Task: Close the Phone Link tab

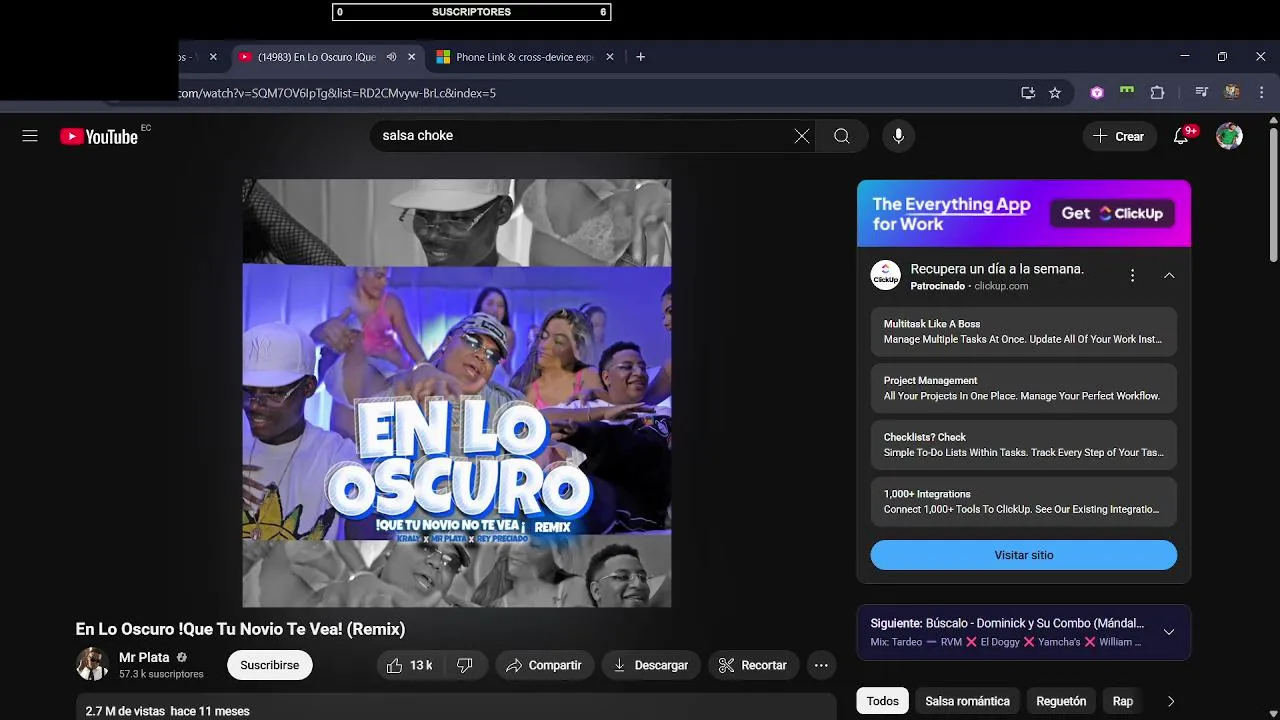Action: pyautogui.click(x=610, y=57)
